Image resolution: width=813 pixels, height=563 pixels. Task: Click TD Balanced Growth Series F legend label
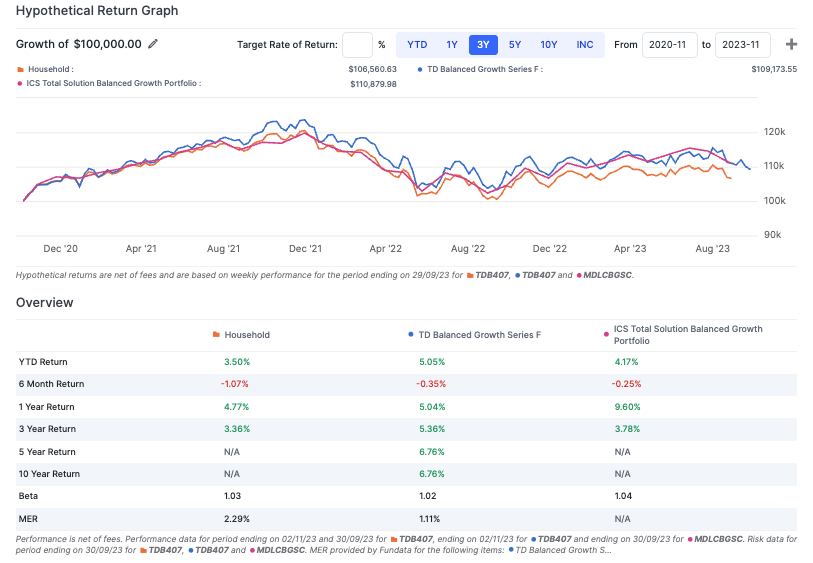485,69
